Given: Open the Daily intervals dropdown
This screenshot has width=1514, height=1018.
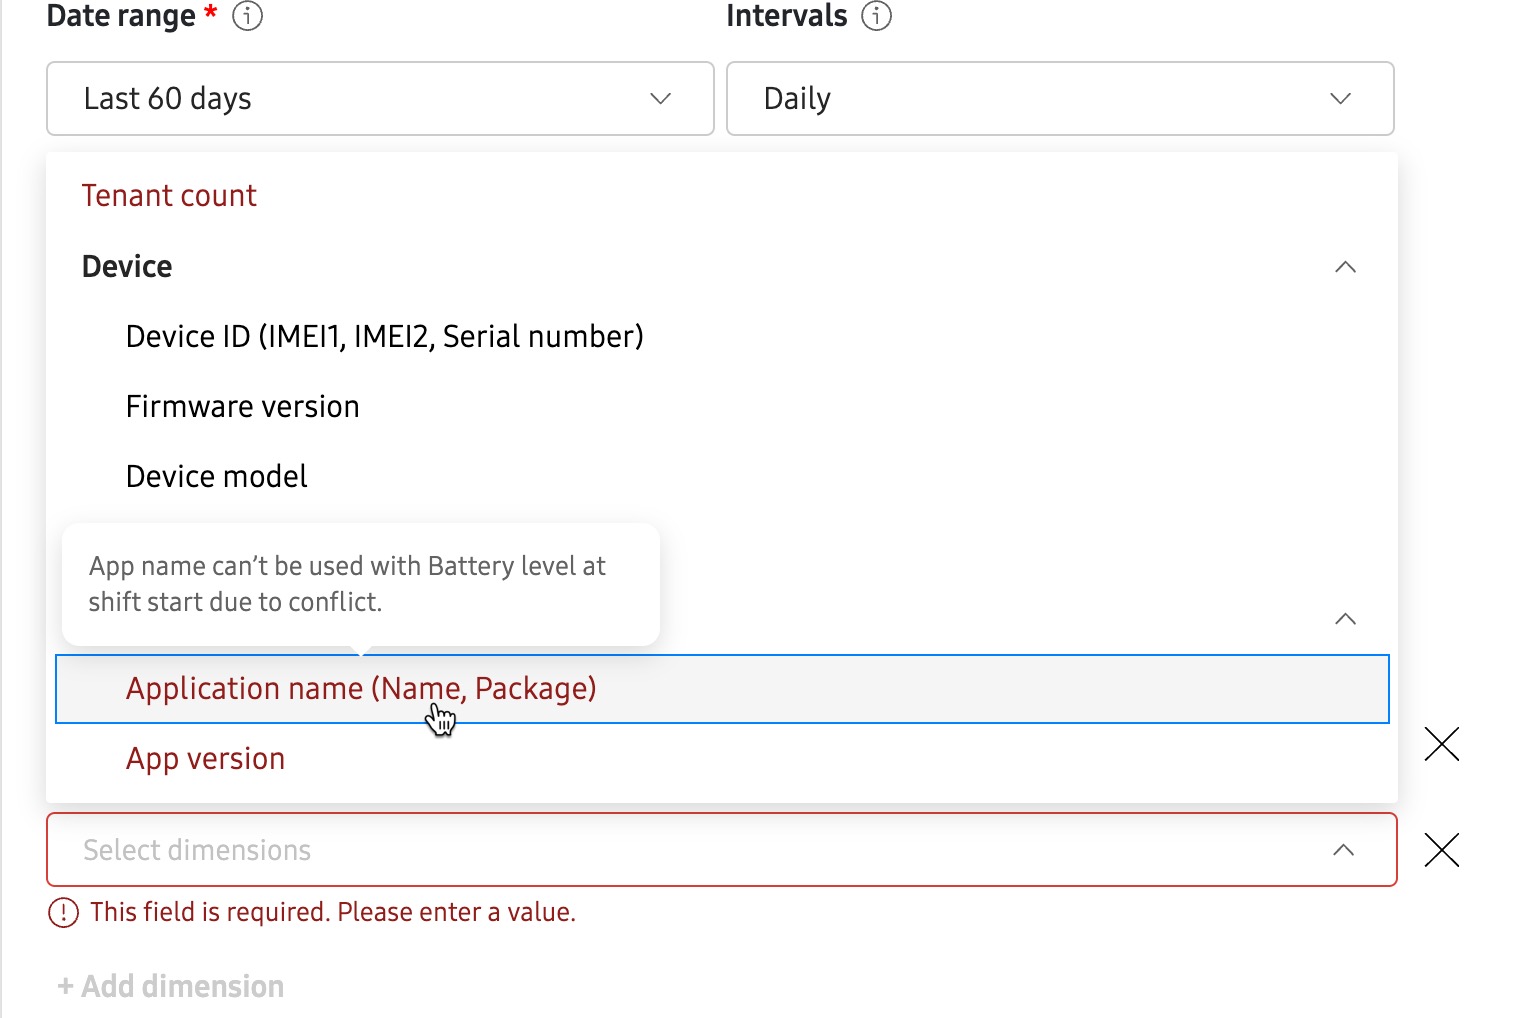Looking at the screenshot, I should [1060, 98].
